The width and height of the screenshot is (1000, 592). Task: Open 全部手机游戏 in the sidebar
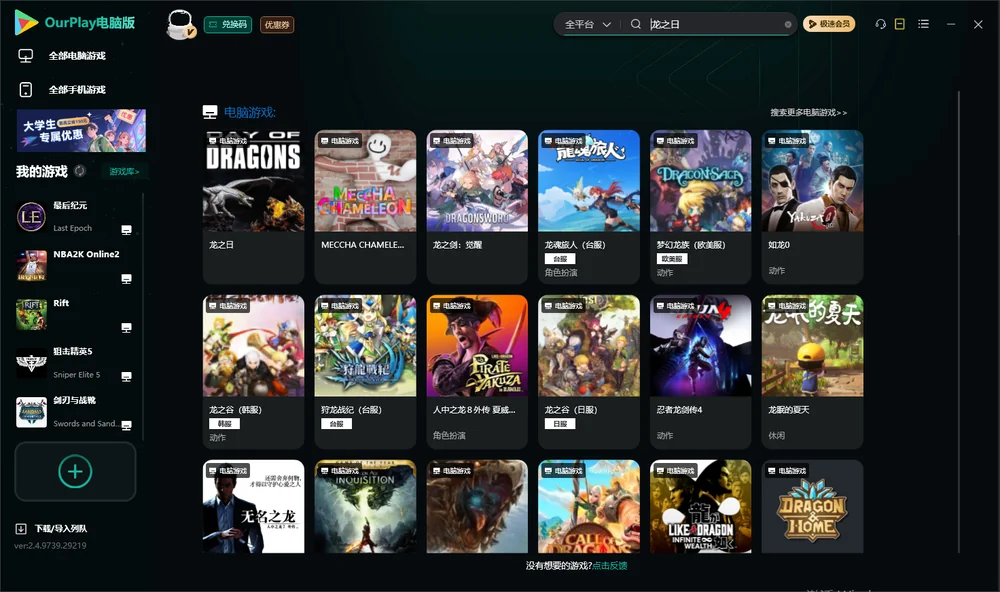click(62, 90)
